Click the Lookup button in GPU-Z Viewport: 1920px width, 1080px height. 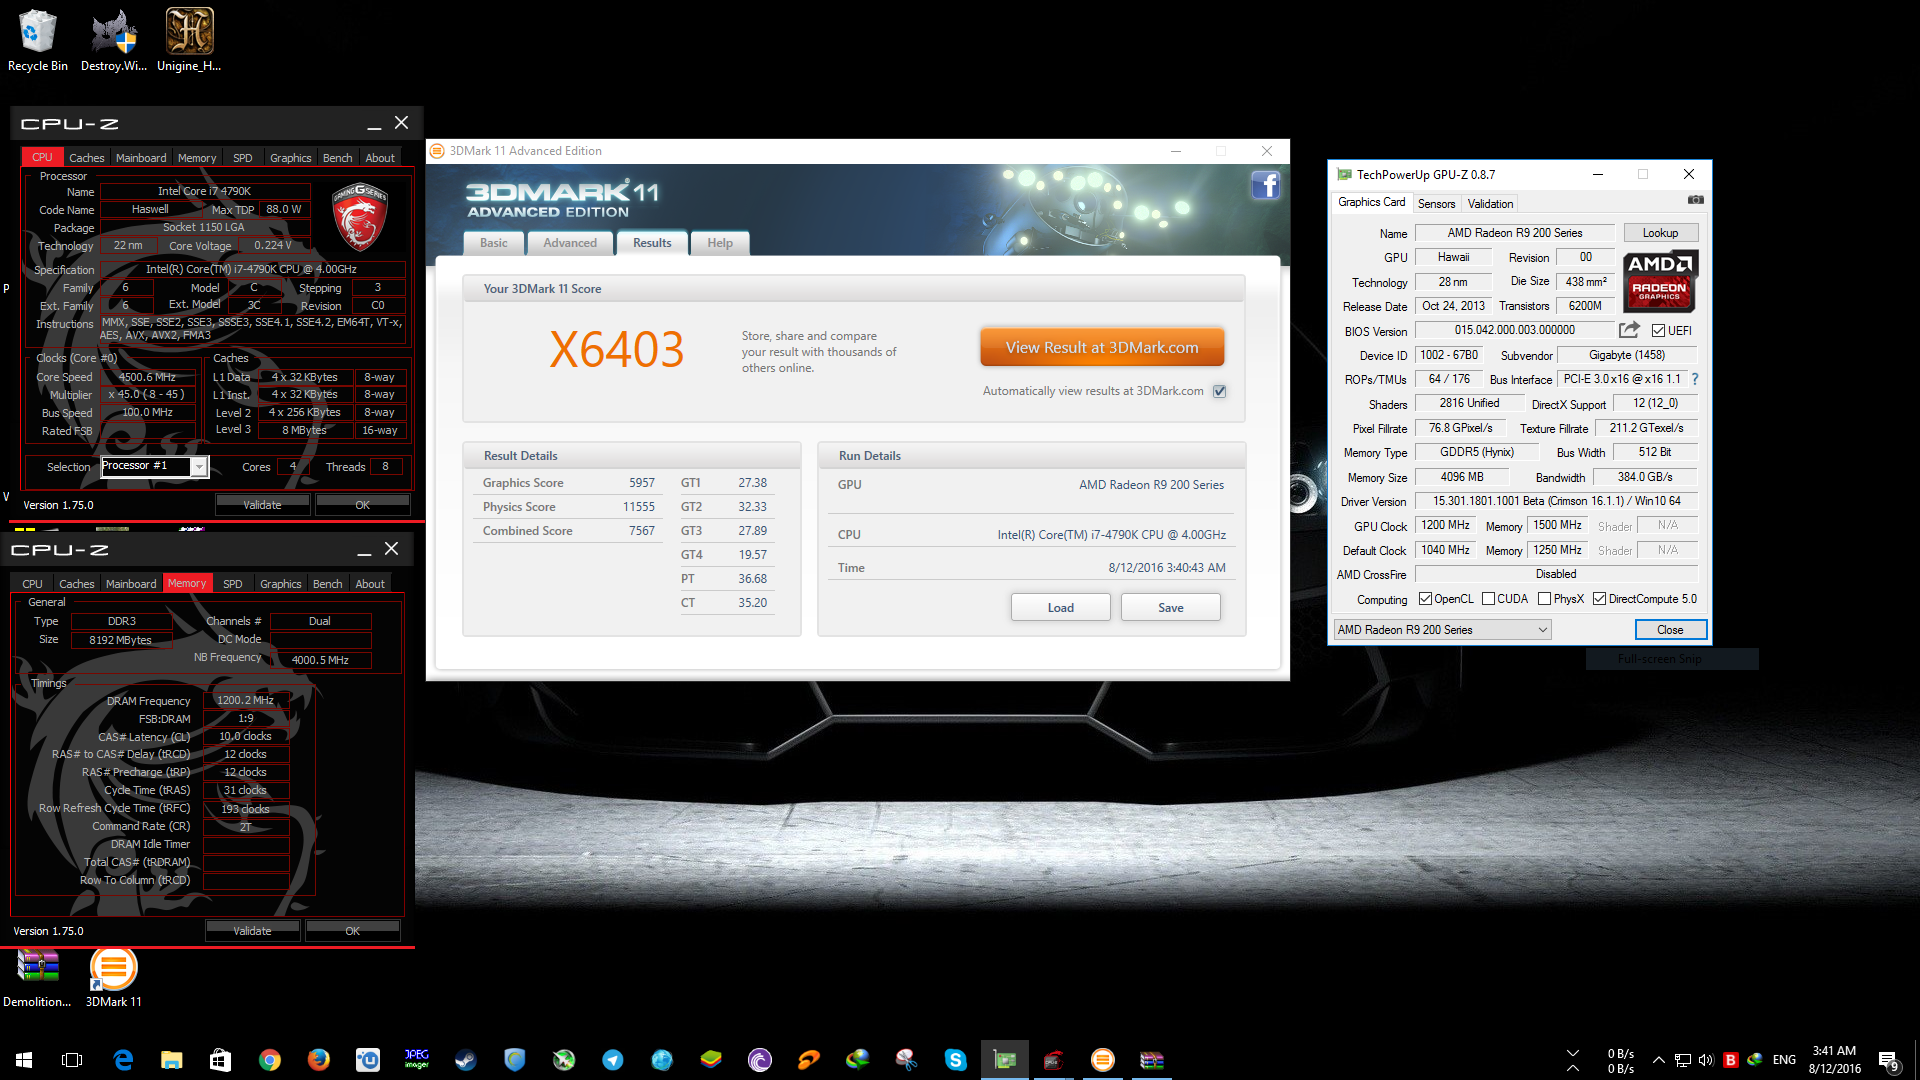1660,233
